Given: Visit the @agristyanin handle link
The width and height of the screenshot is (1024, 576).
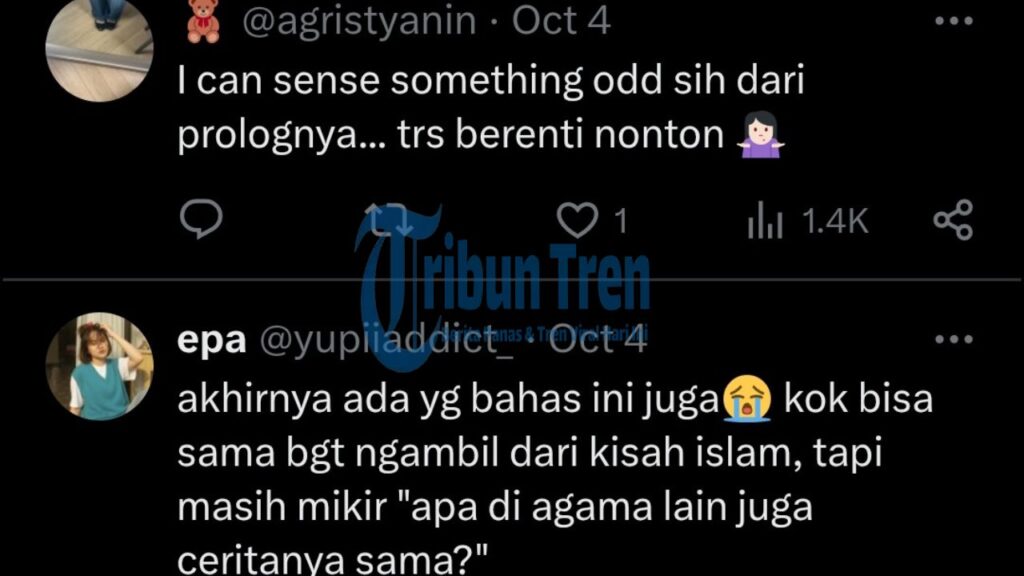Looking at the screenshot, I should (359, 20).
